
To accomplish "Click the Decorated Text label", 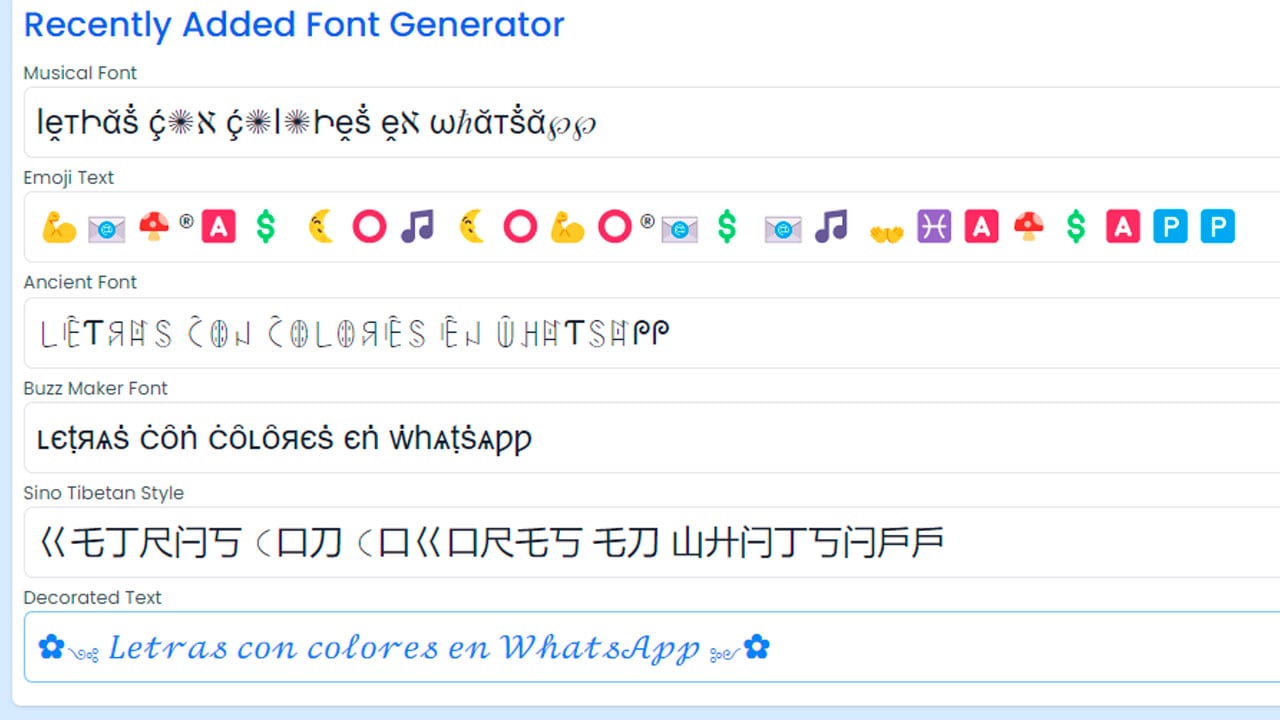I will tap(92, 598).
